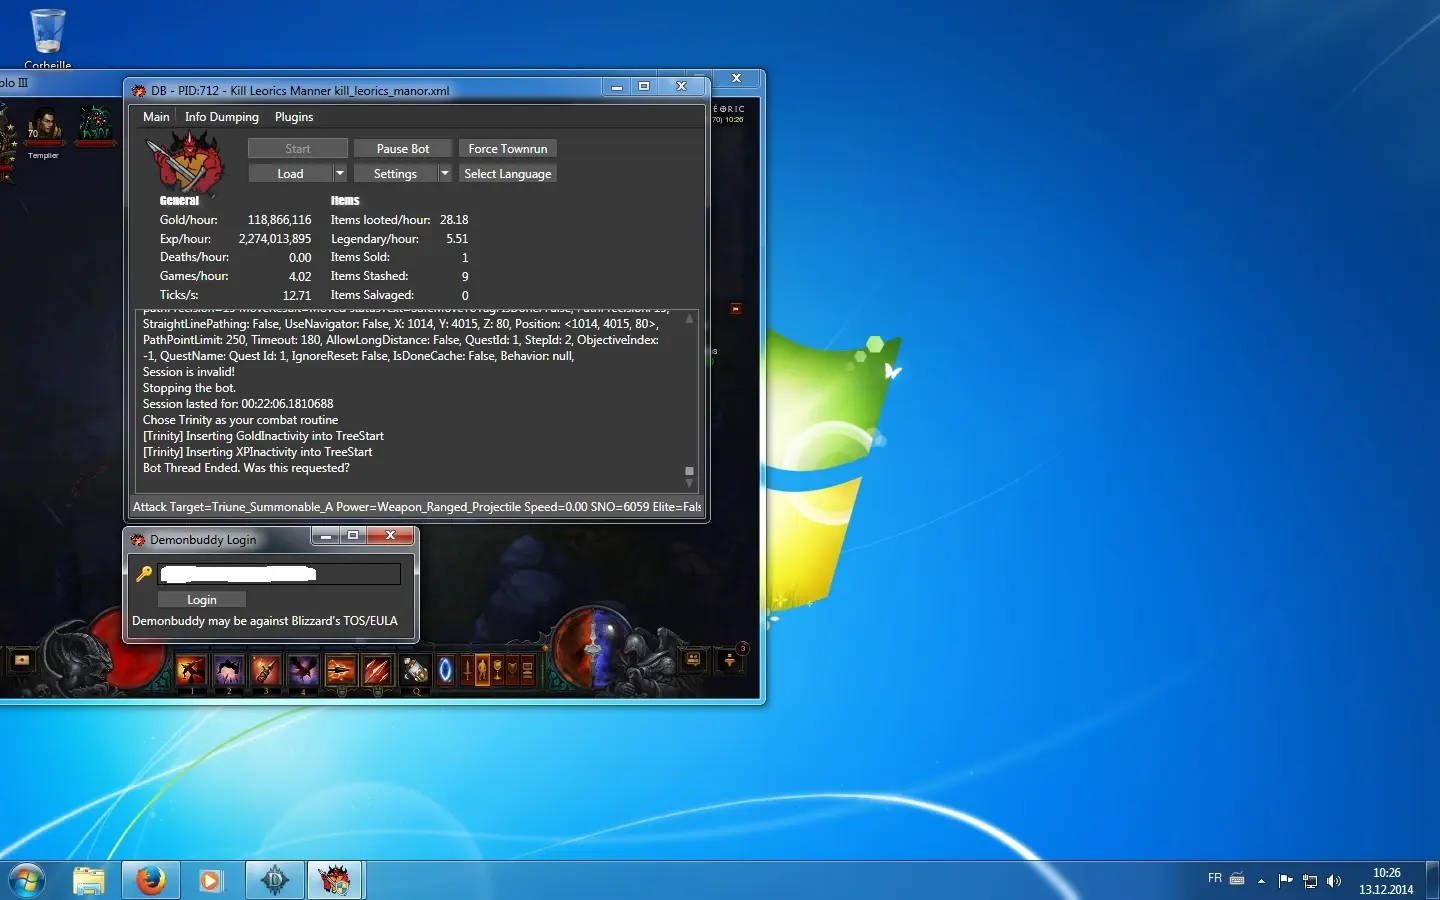Open the media player taskbar icon
Image resolution: width=1440 pixels, height=900 pixels.
(x=209, y=880)
